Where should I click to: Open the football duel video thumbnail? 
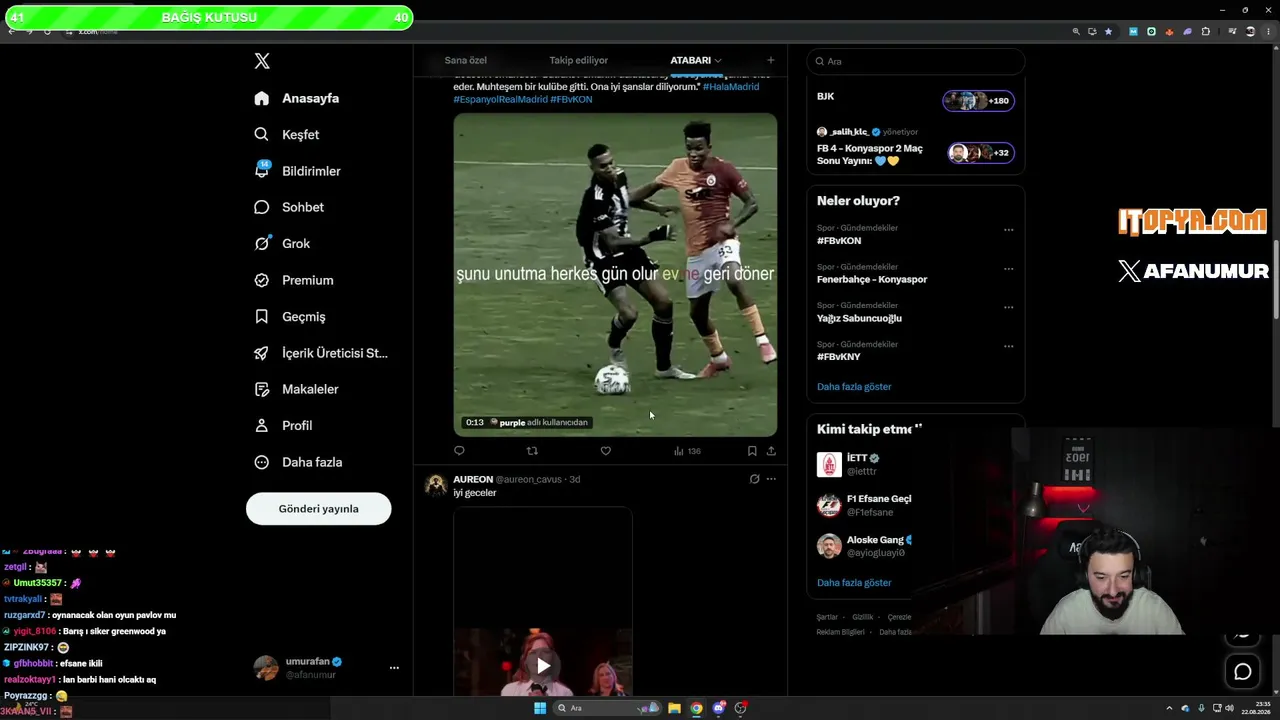tap(615, 274)
